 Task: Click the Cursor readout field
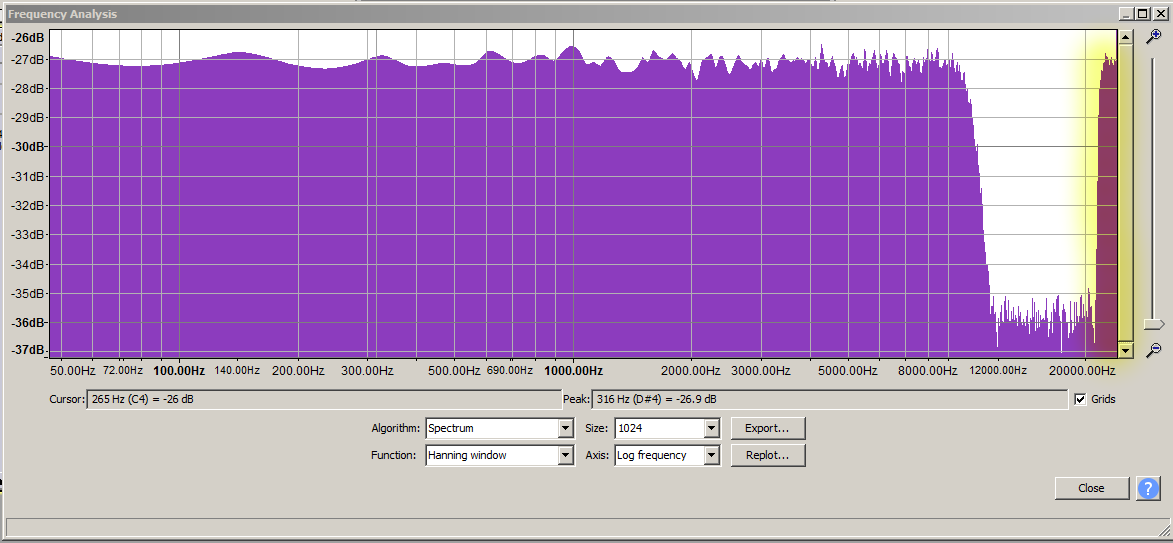[x=324, y=399]
